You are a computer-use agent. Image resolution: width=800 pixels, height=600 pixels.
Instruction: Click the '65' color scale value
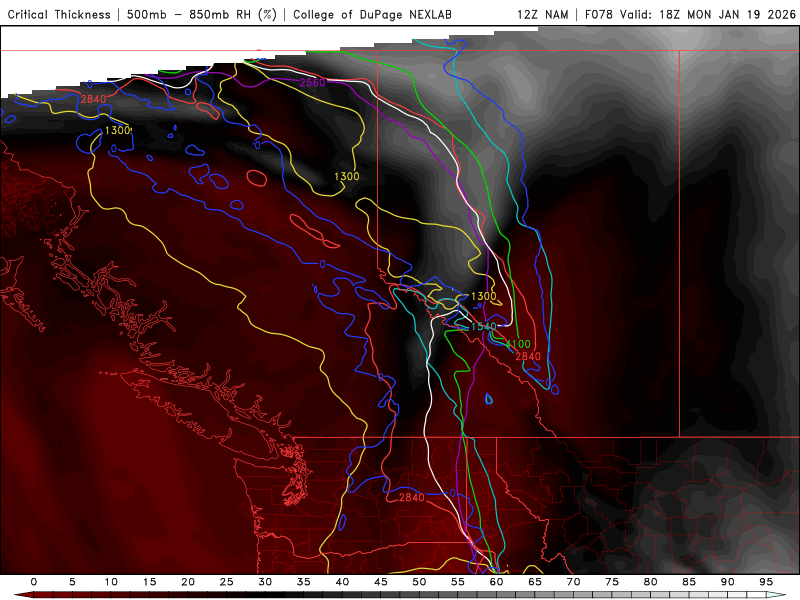[535, 582]
